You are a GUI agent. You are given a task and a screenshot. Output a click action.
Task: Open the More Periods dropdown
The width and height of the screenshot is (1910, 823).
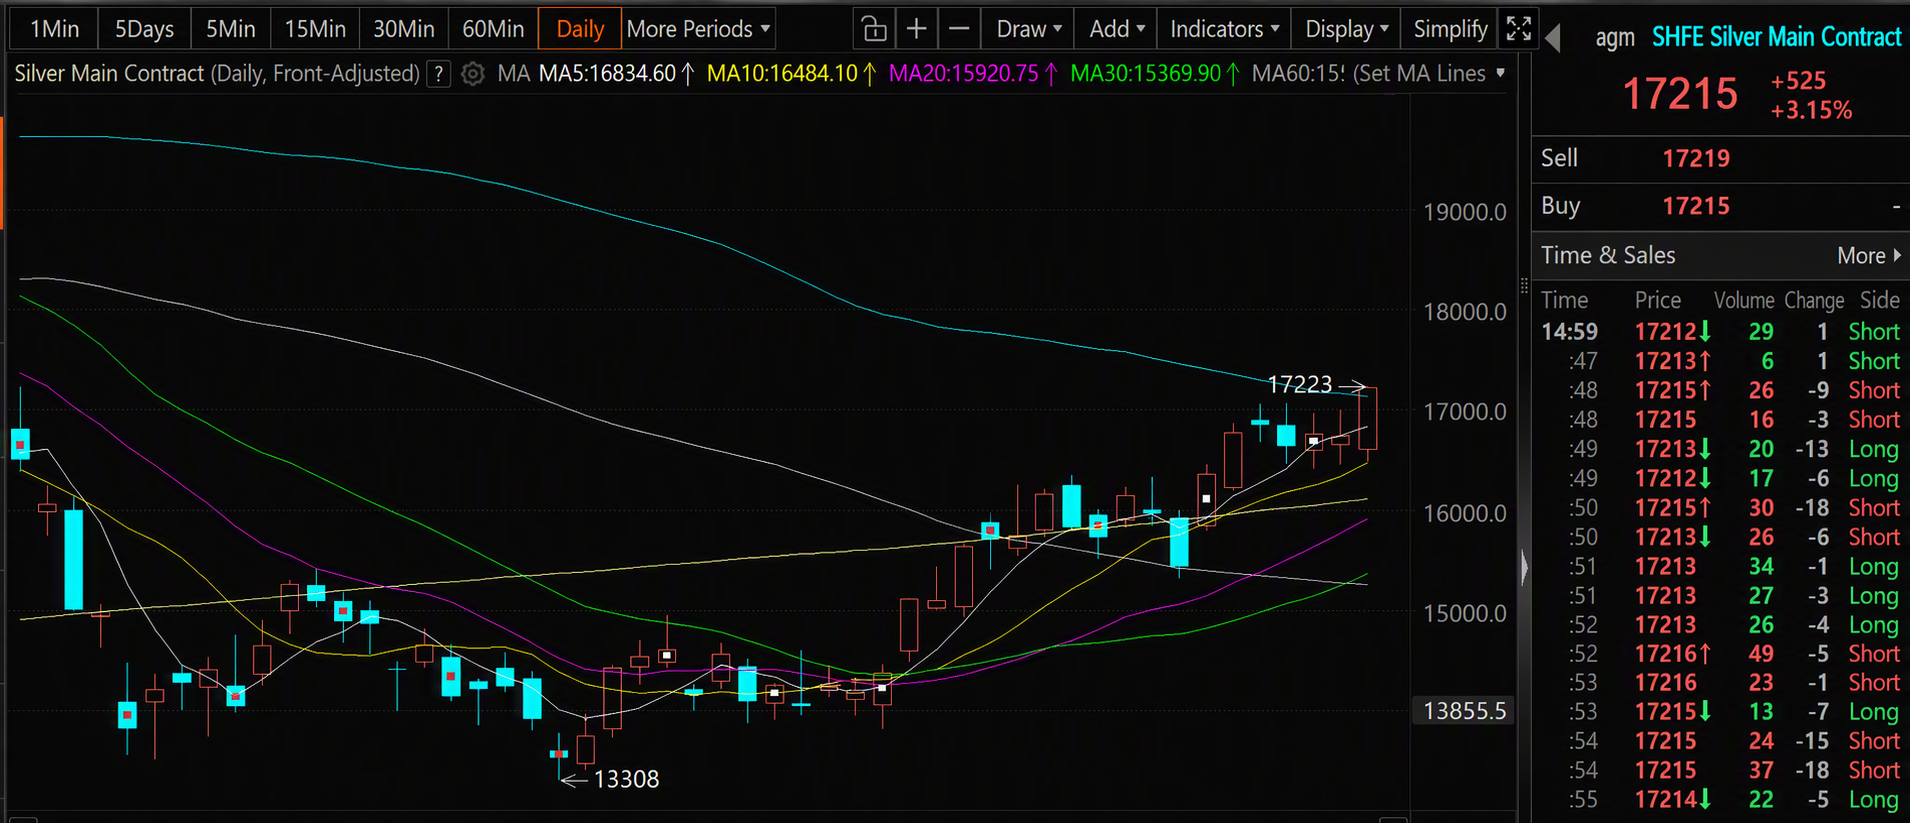[698, 29]
